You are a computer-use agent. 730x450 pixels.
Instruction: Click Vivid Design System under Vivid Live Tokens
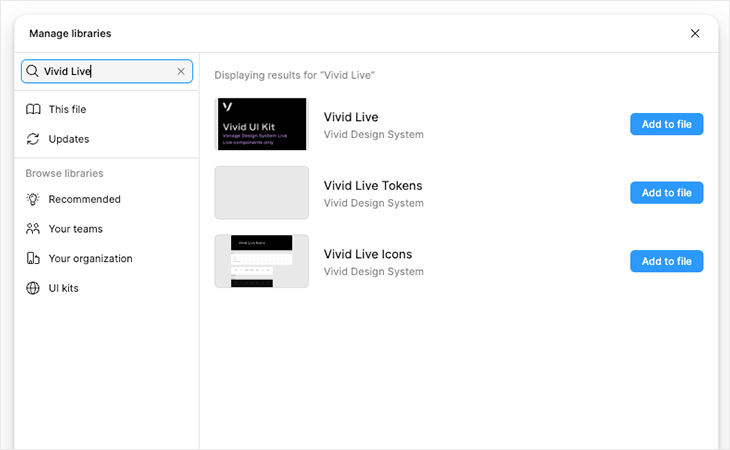pos(374,203)
